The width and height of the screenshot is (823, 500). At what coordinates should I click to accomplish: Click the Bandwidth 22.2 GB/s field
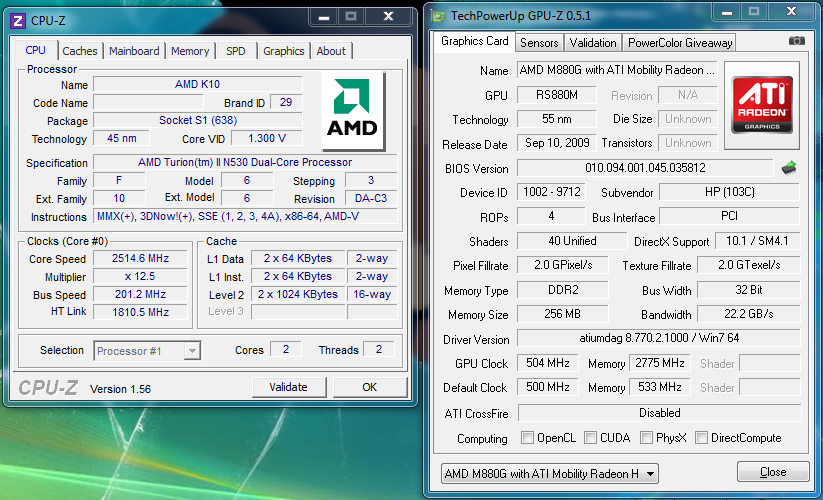pyautogui.click(x=748, y=314)
